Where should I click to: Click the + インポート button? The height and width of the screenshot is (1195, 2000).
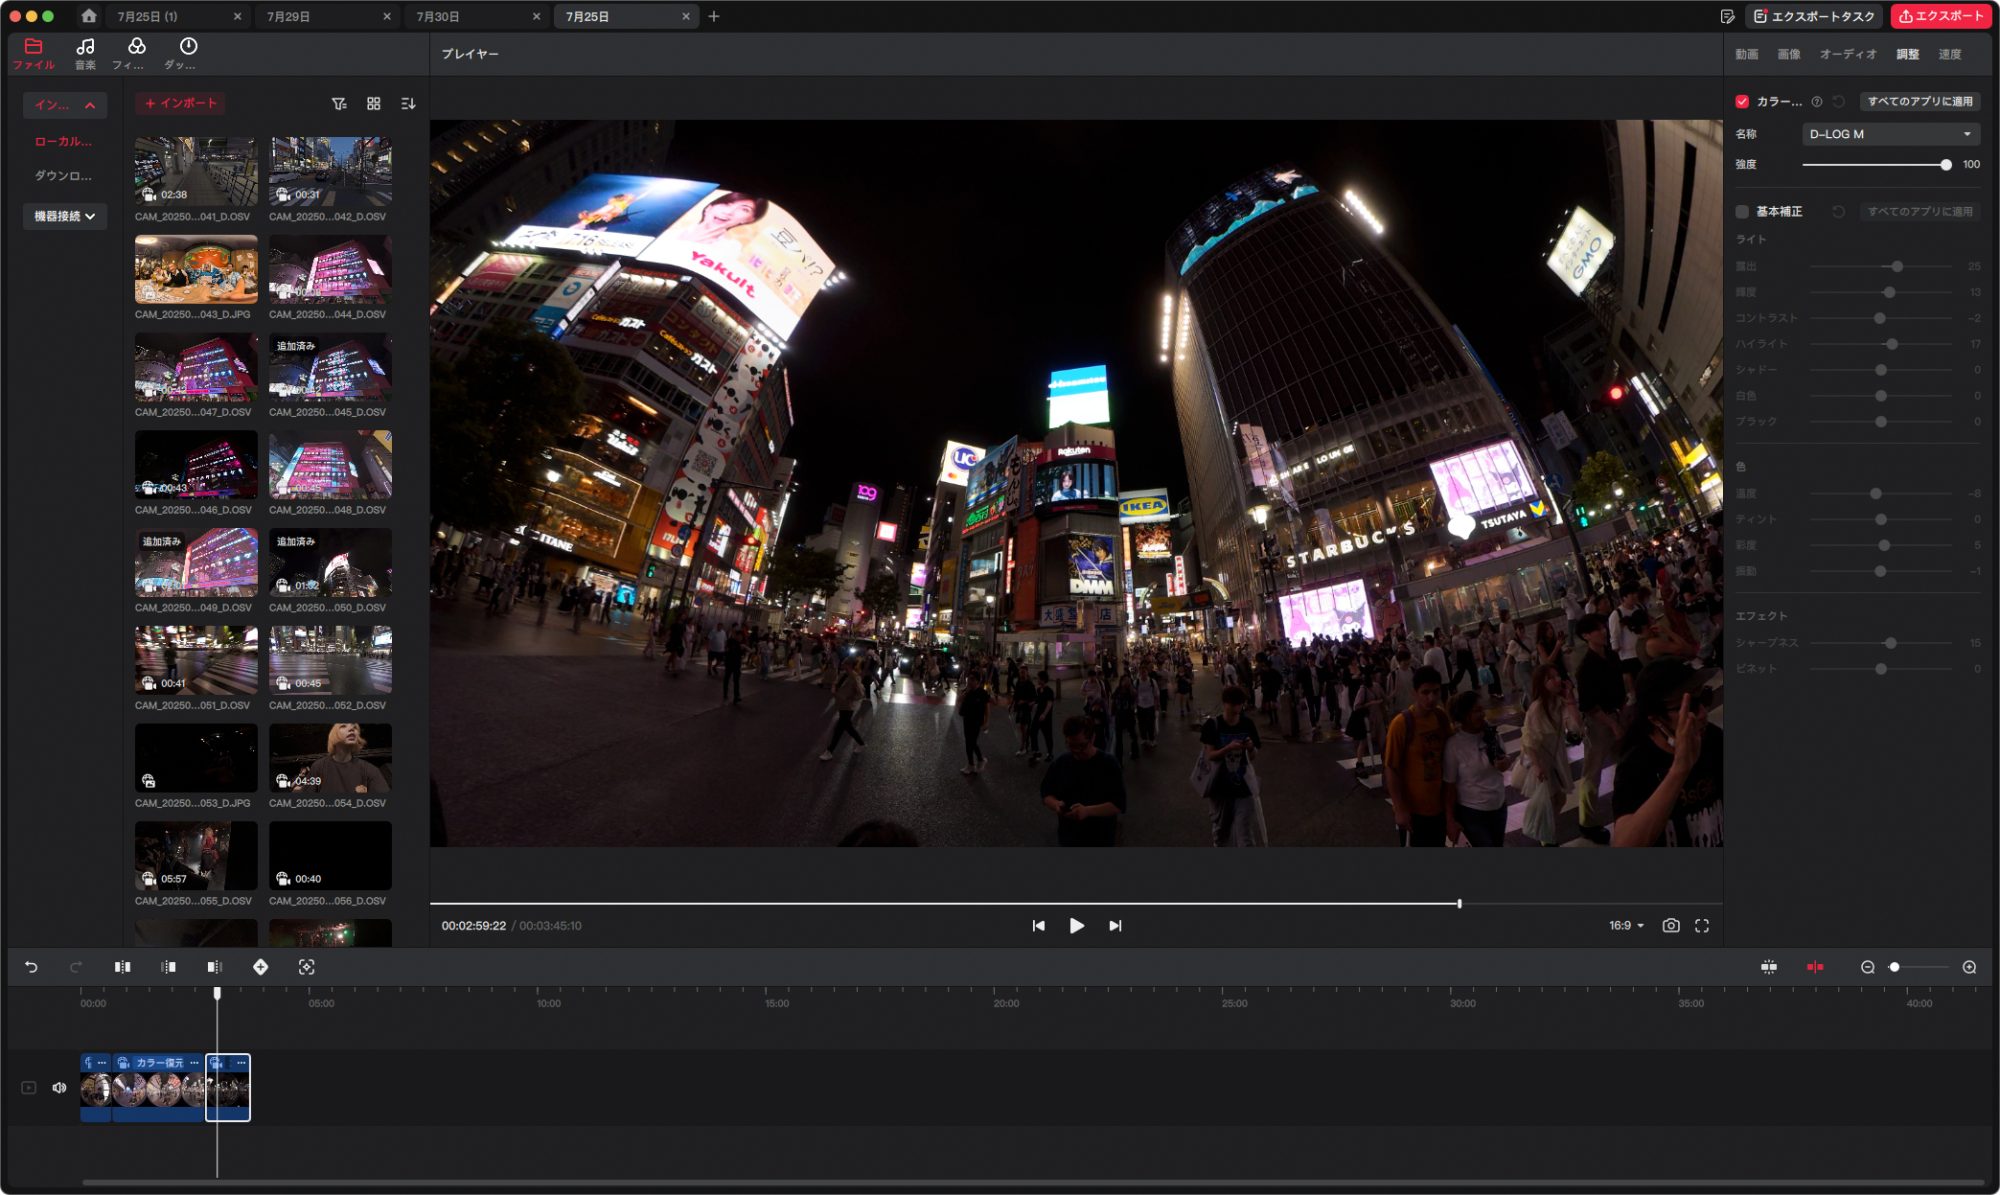pyautogui.click(x=180, y=104)
